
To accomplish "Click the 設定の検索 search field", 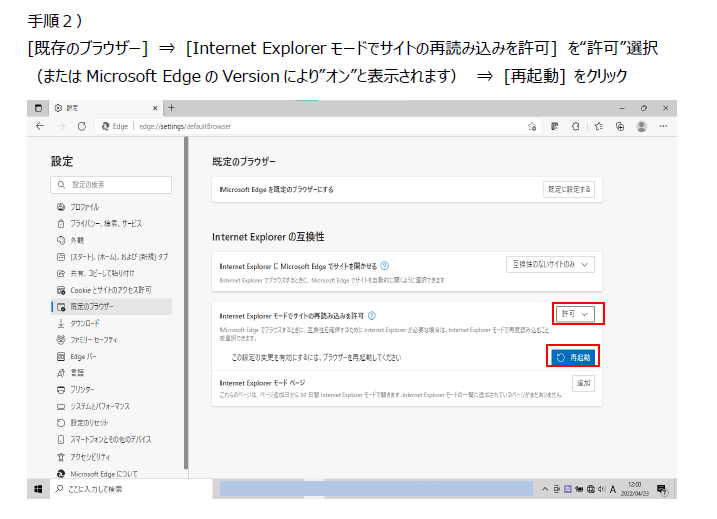I will tap(111, 185).
